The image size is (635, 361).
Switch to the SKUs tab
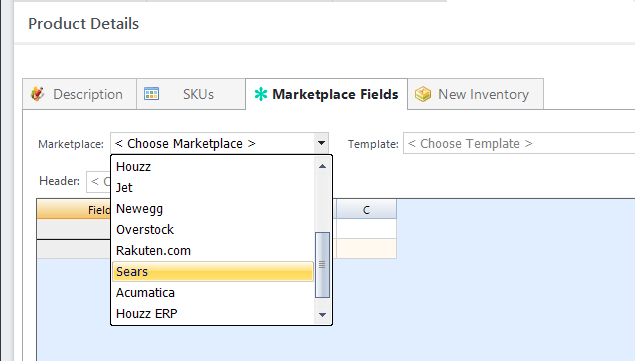[x=191, y=94]
